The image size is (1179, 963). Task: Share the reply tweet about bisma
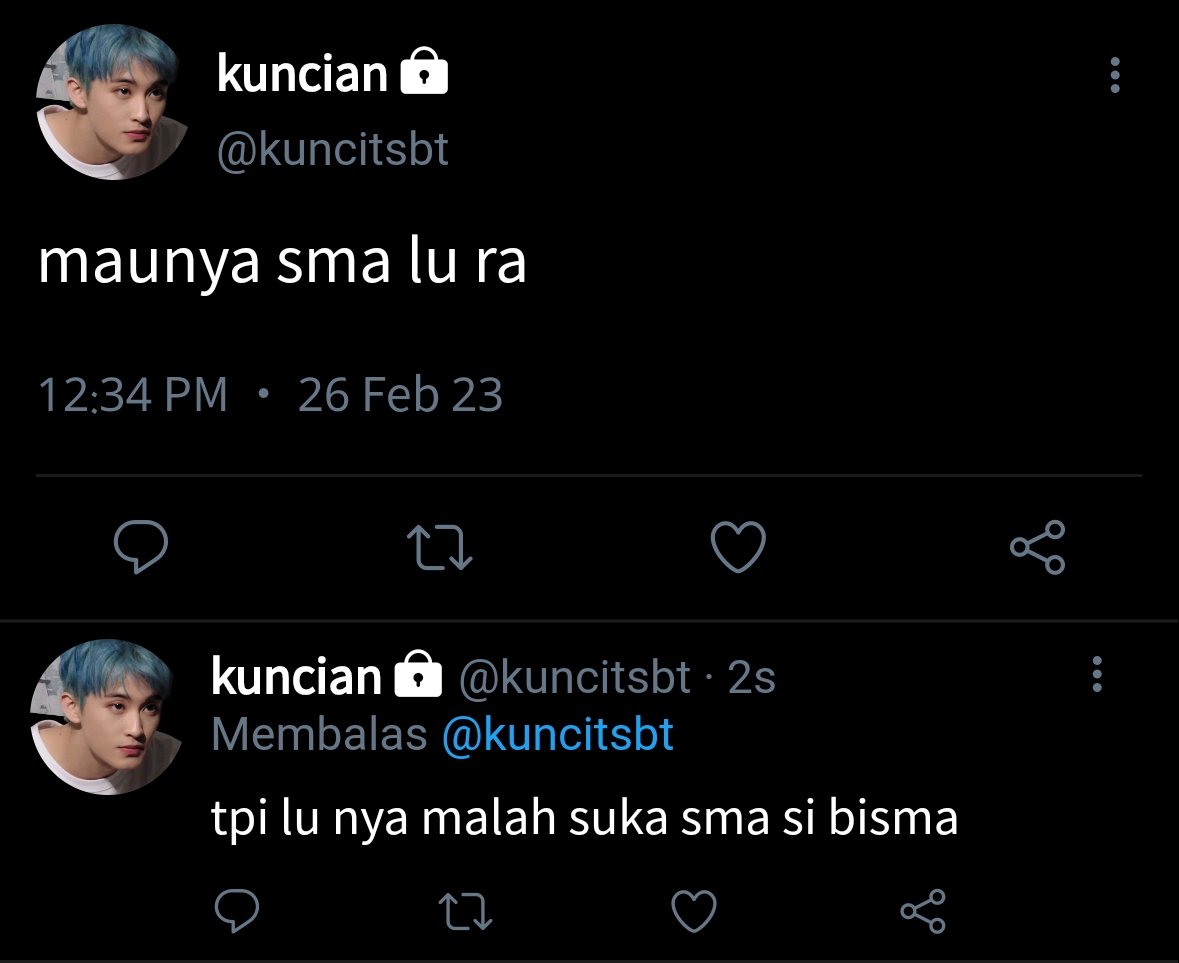click(x=923, y=911)
